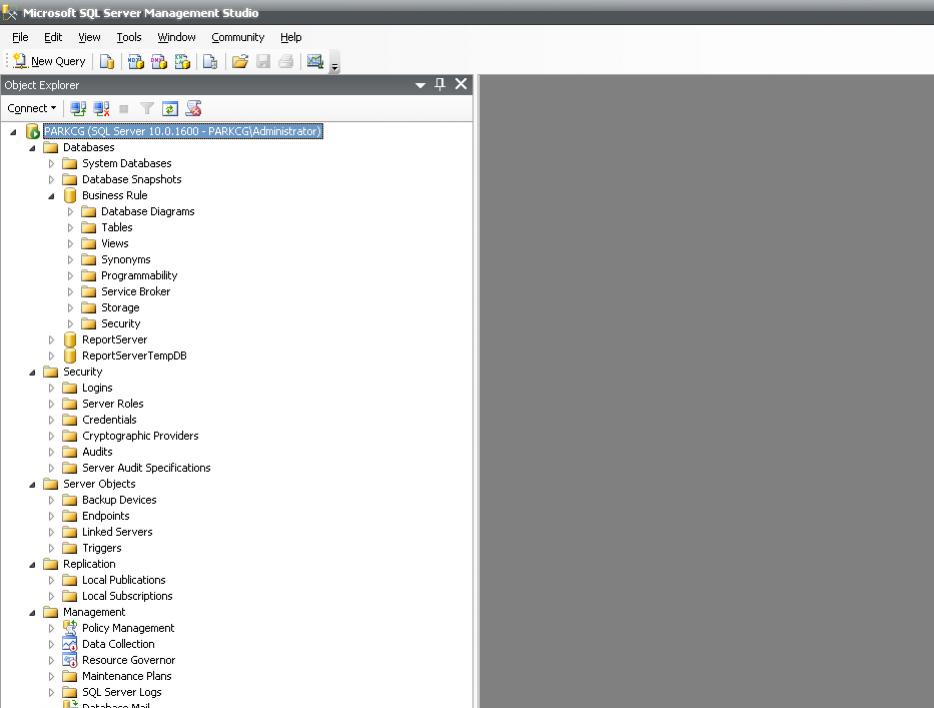Screen dimensions: 934x708
Task: Select SQL Server Logs tree item
Action: 122,692
